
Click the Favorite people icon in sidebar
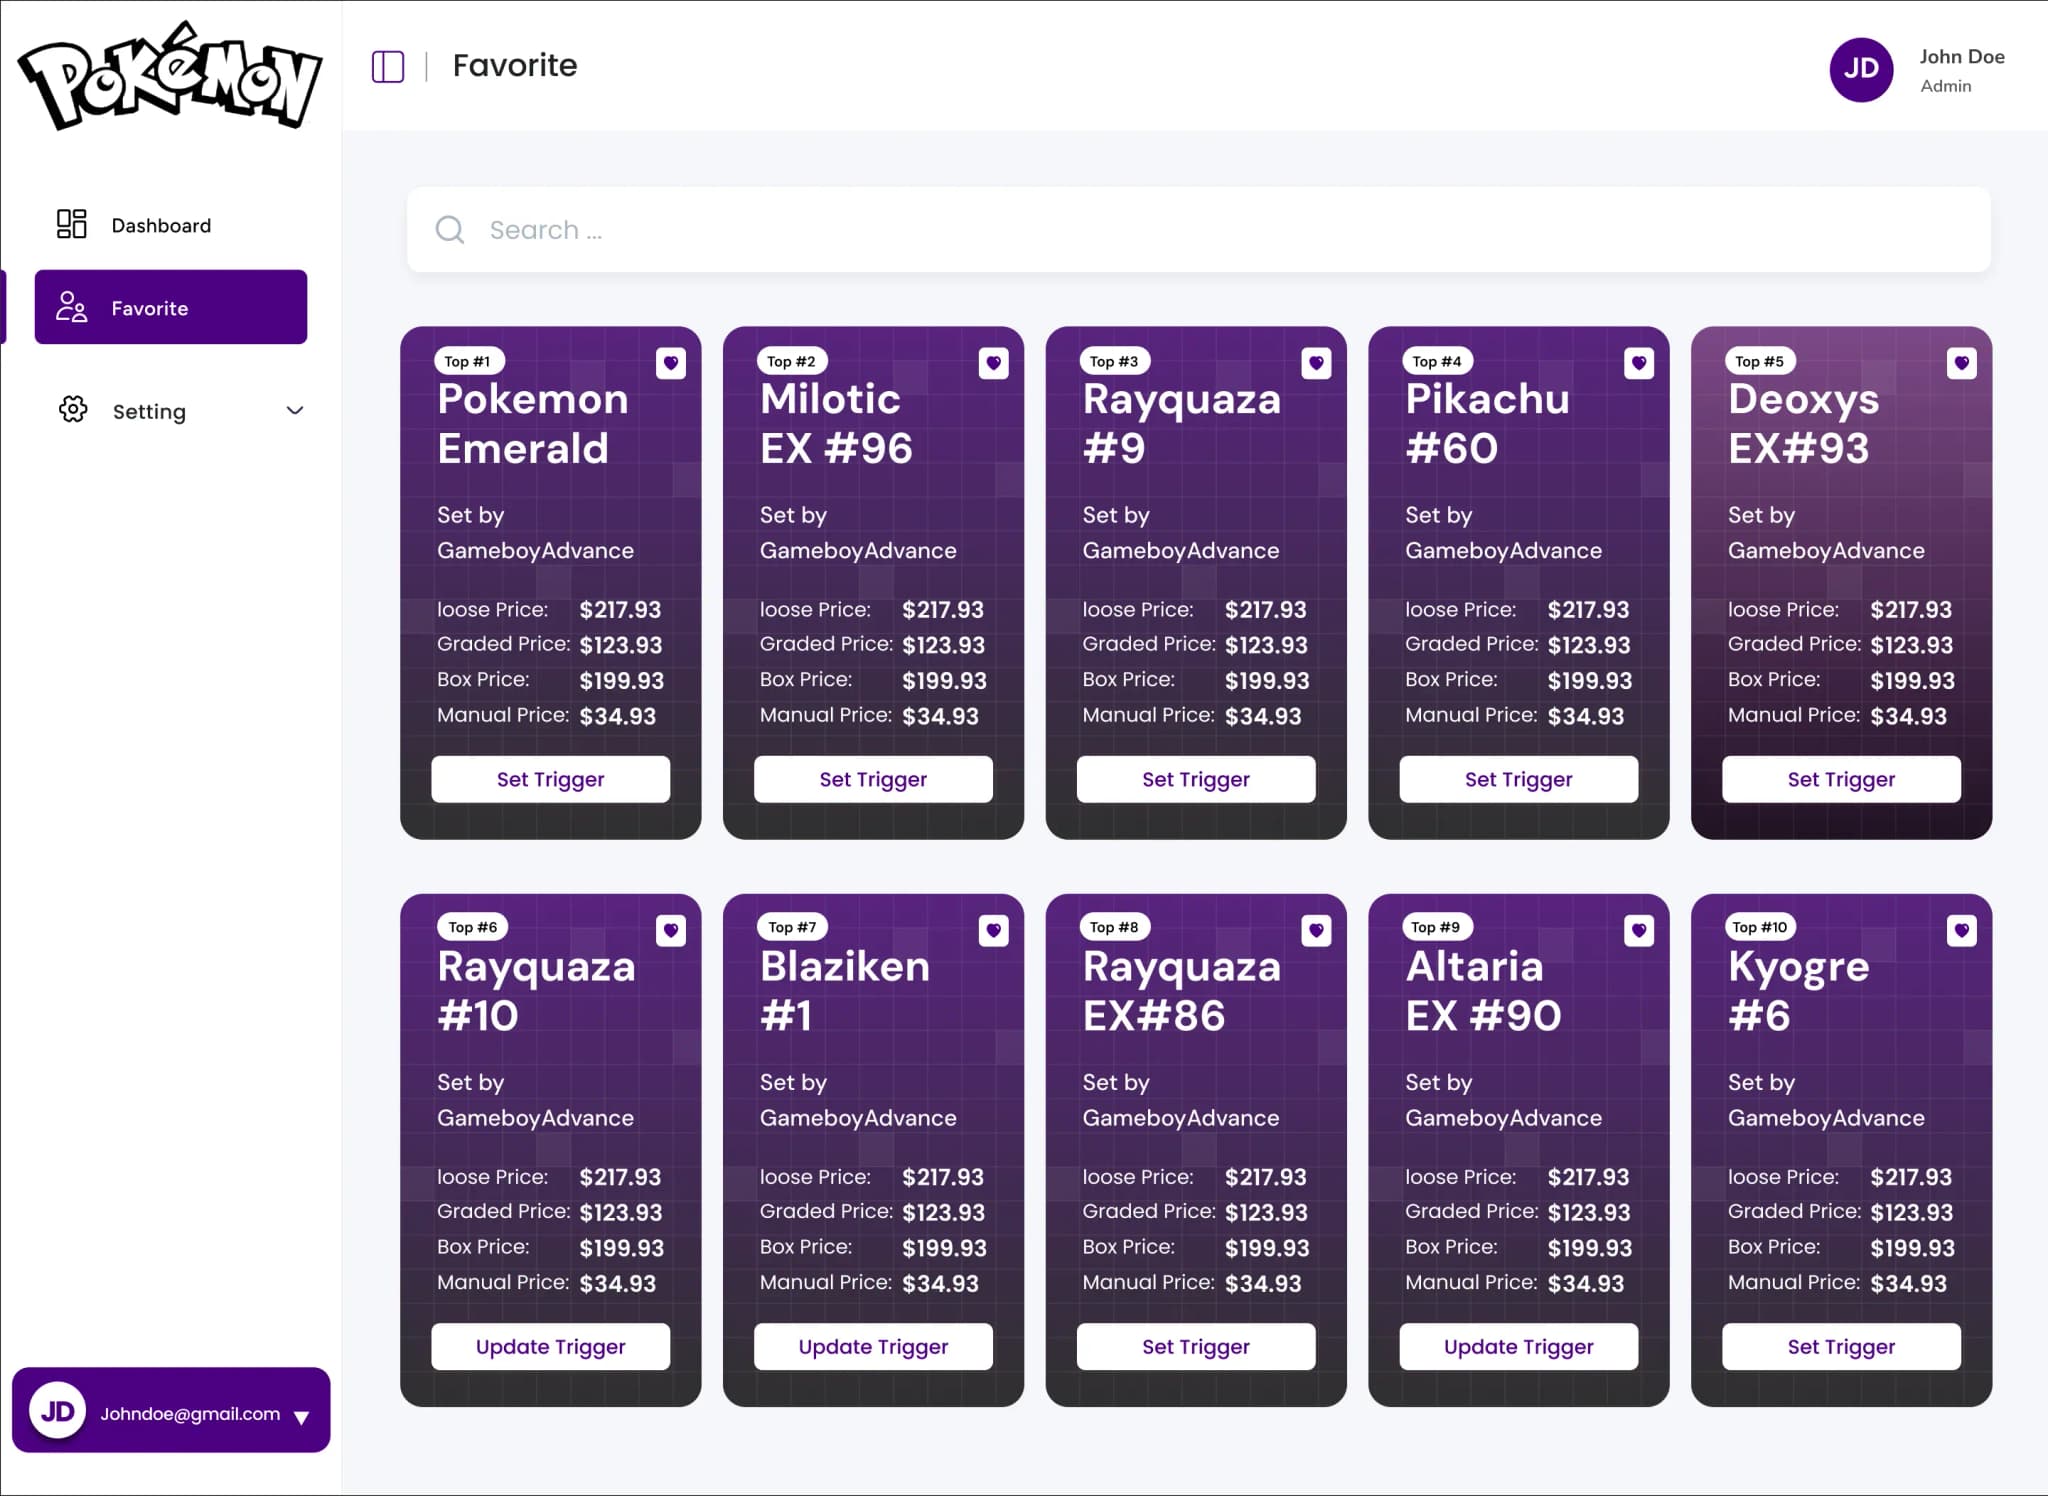[71, 307]
